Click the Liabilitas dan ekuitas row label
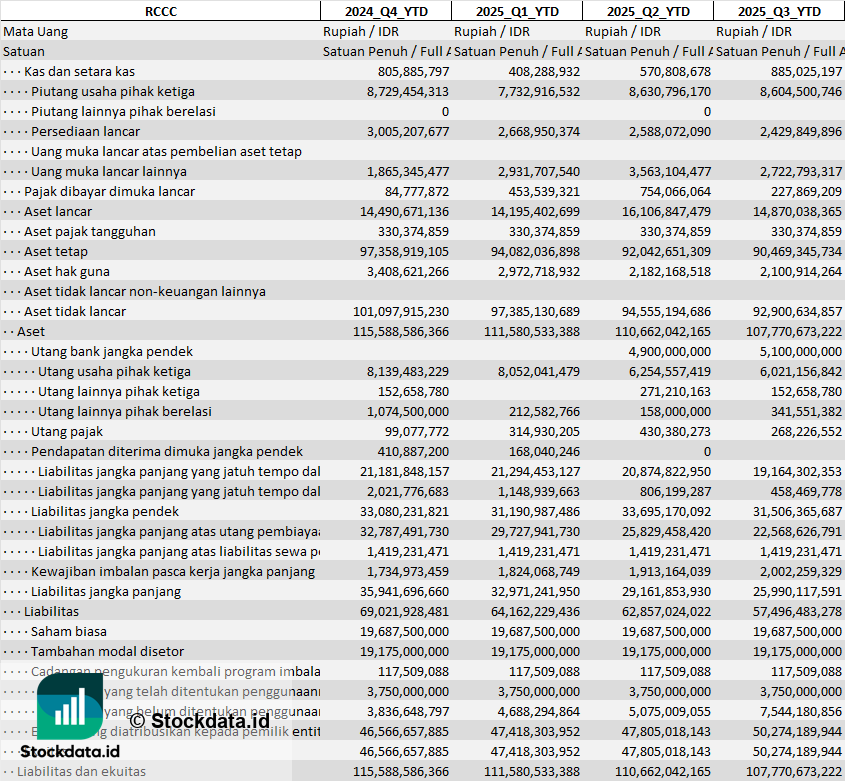 tap(81, 771)
